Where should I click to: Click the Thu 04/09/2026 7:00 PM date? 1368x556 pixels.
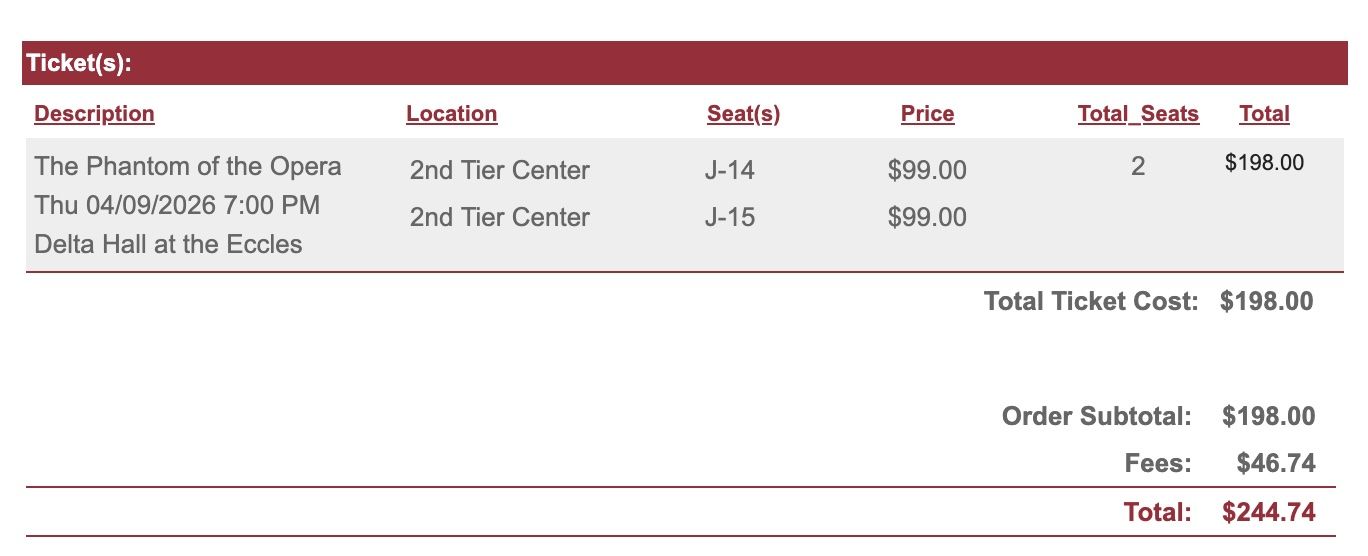tap(177, 205)
